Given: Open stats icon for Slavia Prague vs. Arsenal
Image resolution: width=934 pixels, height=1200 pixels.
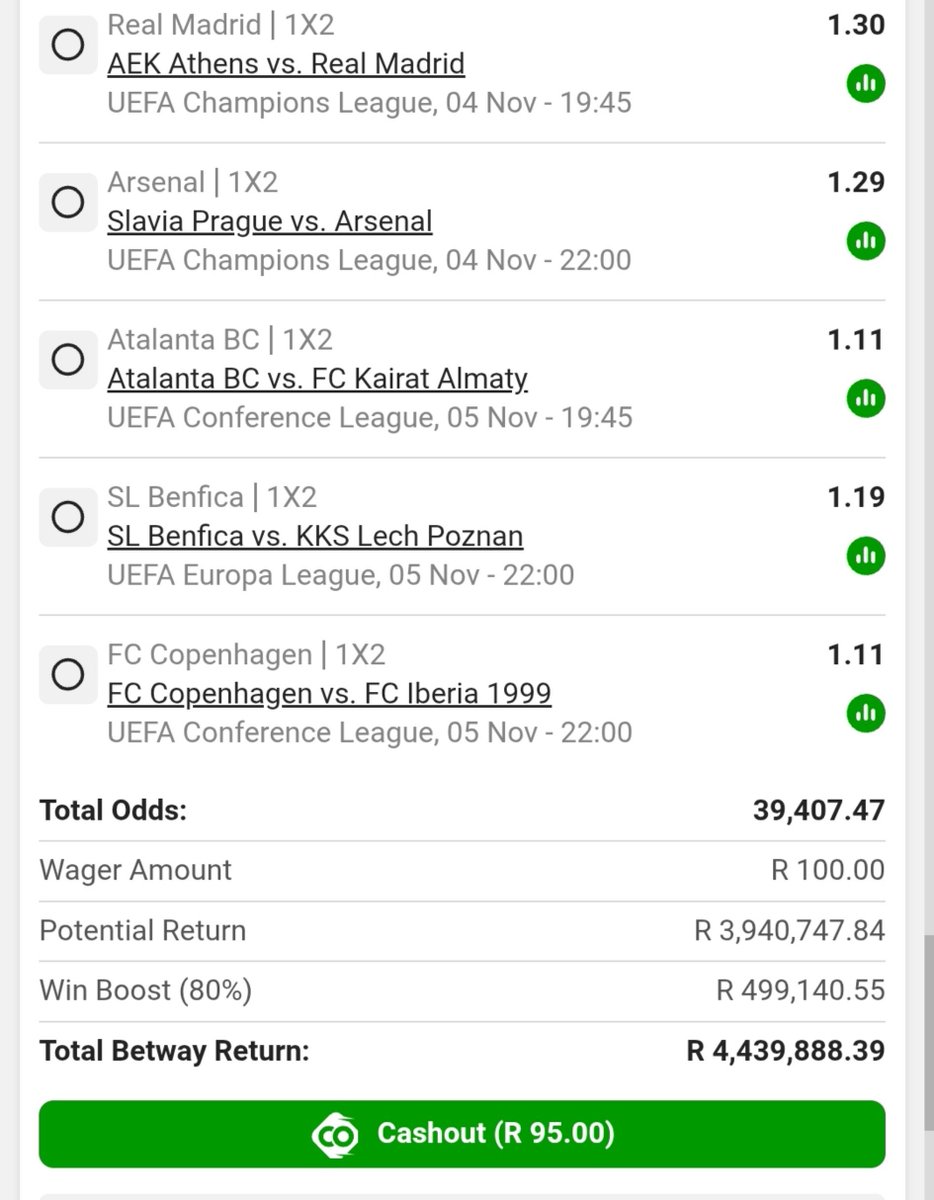Looking at the screenshot, I should click(865, 241).
